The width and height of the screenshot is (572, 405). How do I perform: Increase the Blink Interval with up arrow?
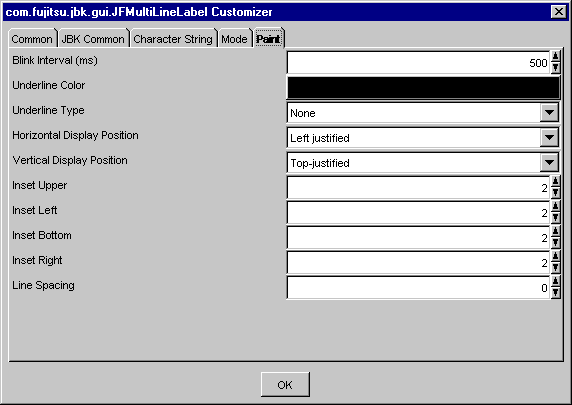[x=555, y=57]
